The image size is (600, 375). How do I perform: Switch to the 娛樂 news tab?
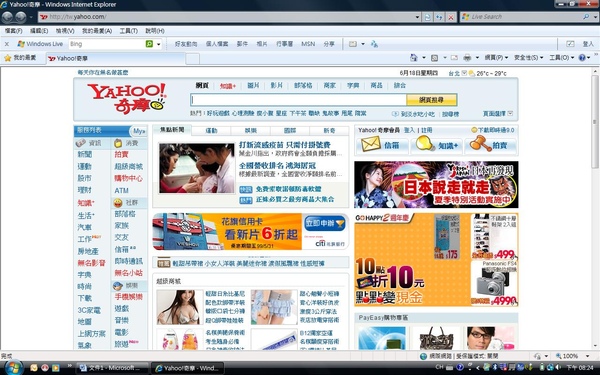[x=251, y=130]
